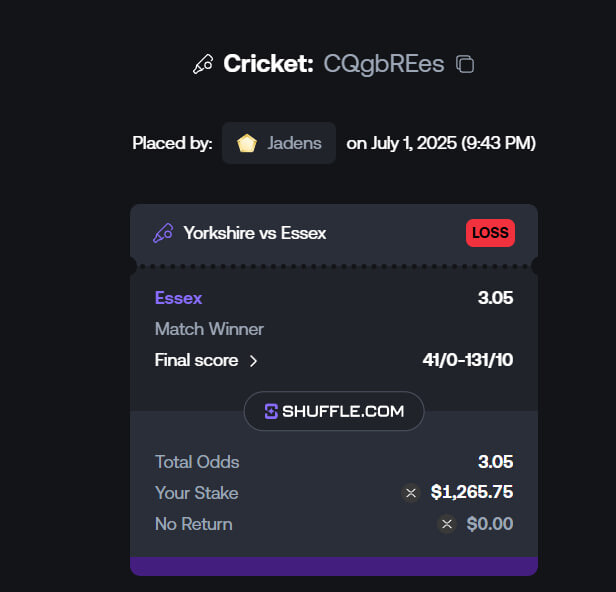Click the currency icon beside the $0.00 return

pos(447,524)
